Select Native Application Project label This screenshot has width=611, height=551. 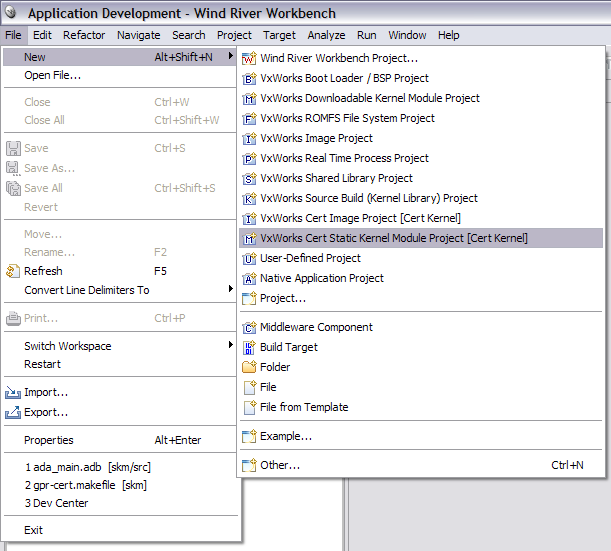point(322,278)
